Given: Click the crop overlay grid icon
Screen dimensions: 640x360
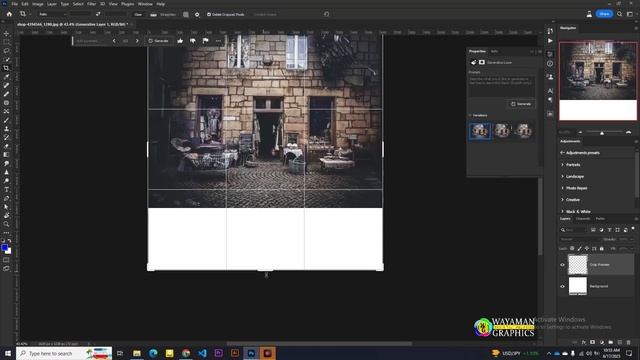Looking at the screenshot, I should 186,14.
